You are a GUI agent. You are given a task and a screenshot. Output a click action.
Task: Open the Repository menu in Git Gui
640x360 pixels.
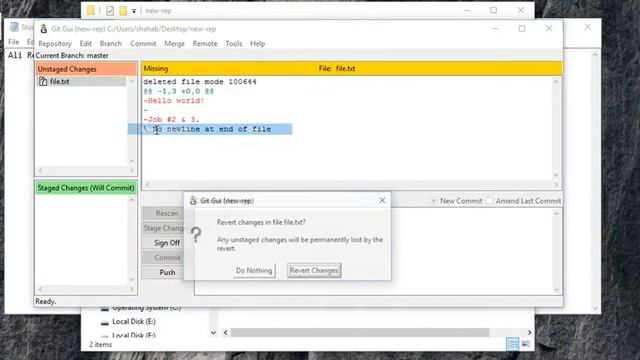tap(55, 43)
